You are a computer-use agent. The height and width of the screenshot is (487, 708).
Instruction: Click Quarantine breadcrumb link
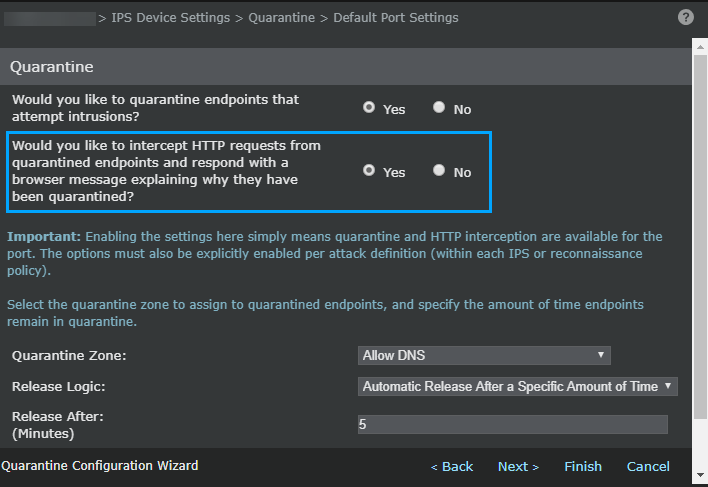(x=281, y=18)
